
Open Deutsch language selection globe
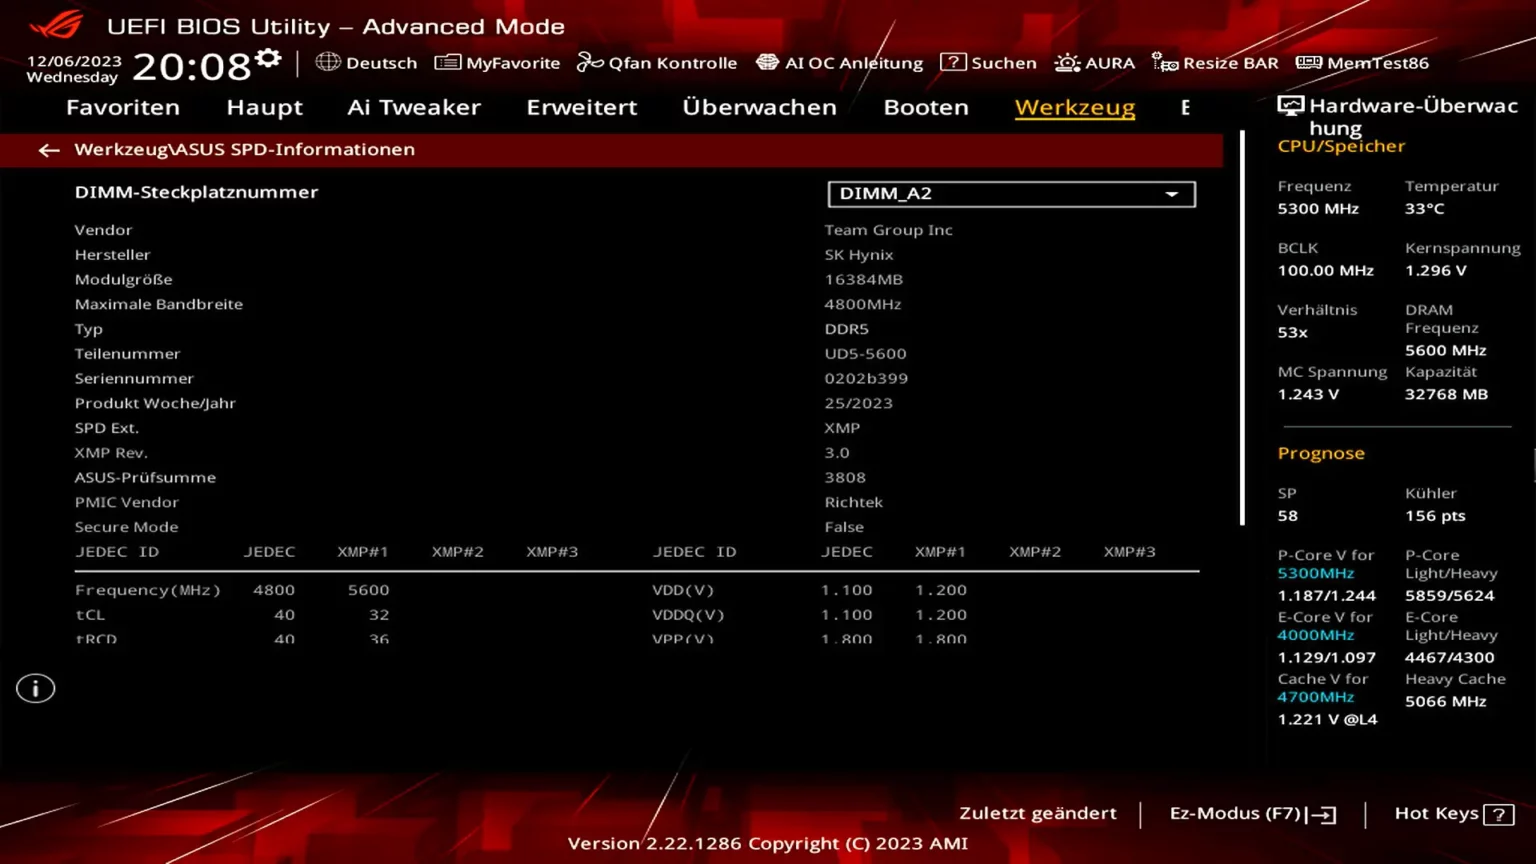pos(328,62)
